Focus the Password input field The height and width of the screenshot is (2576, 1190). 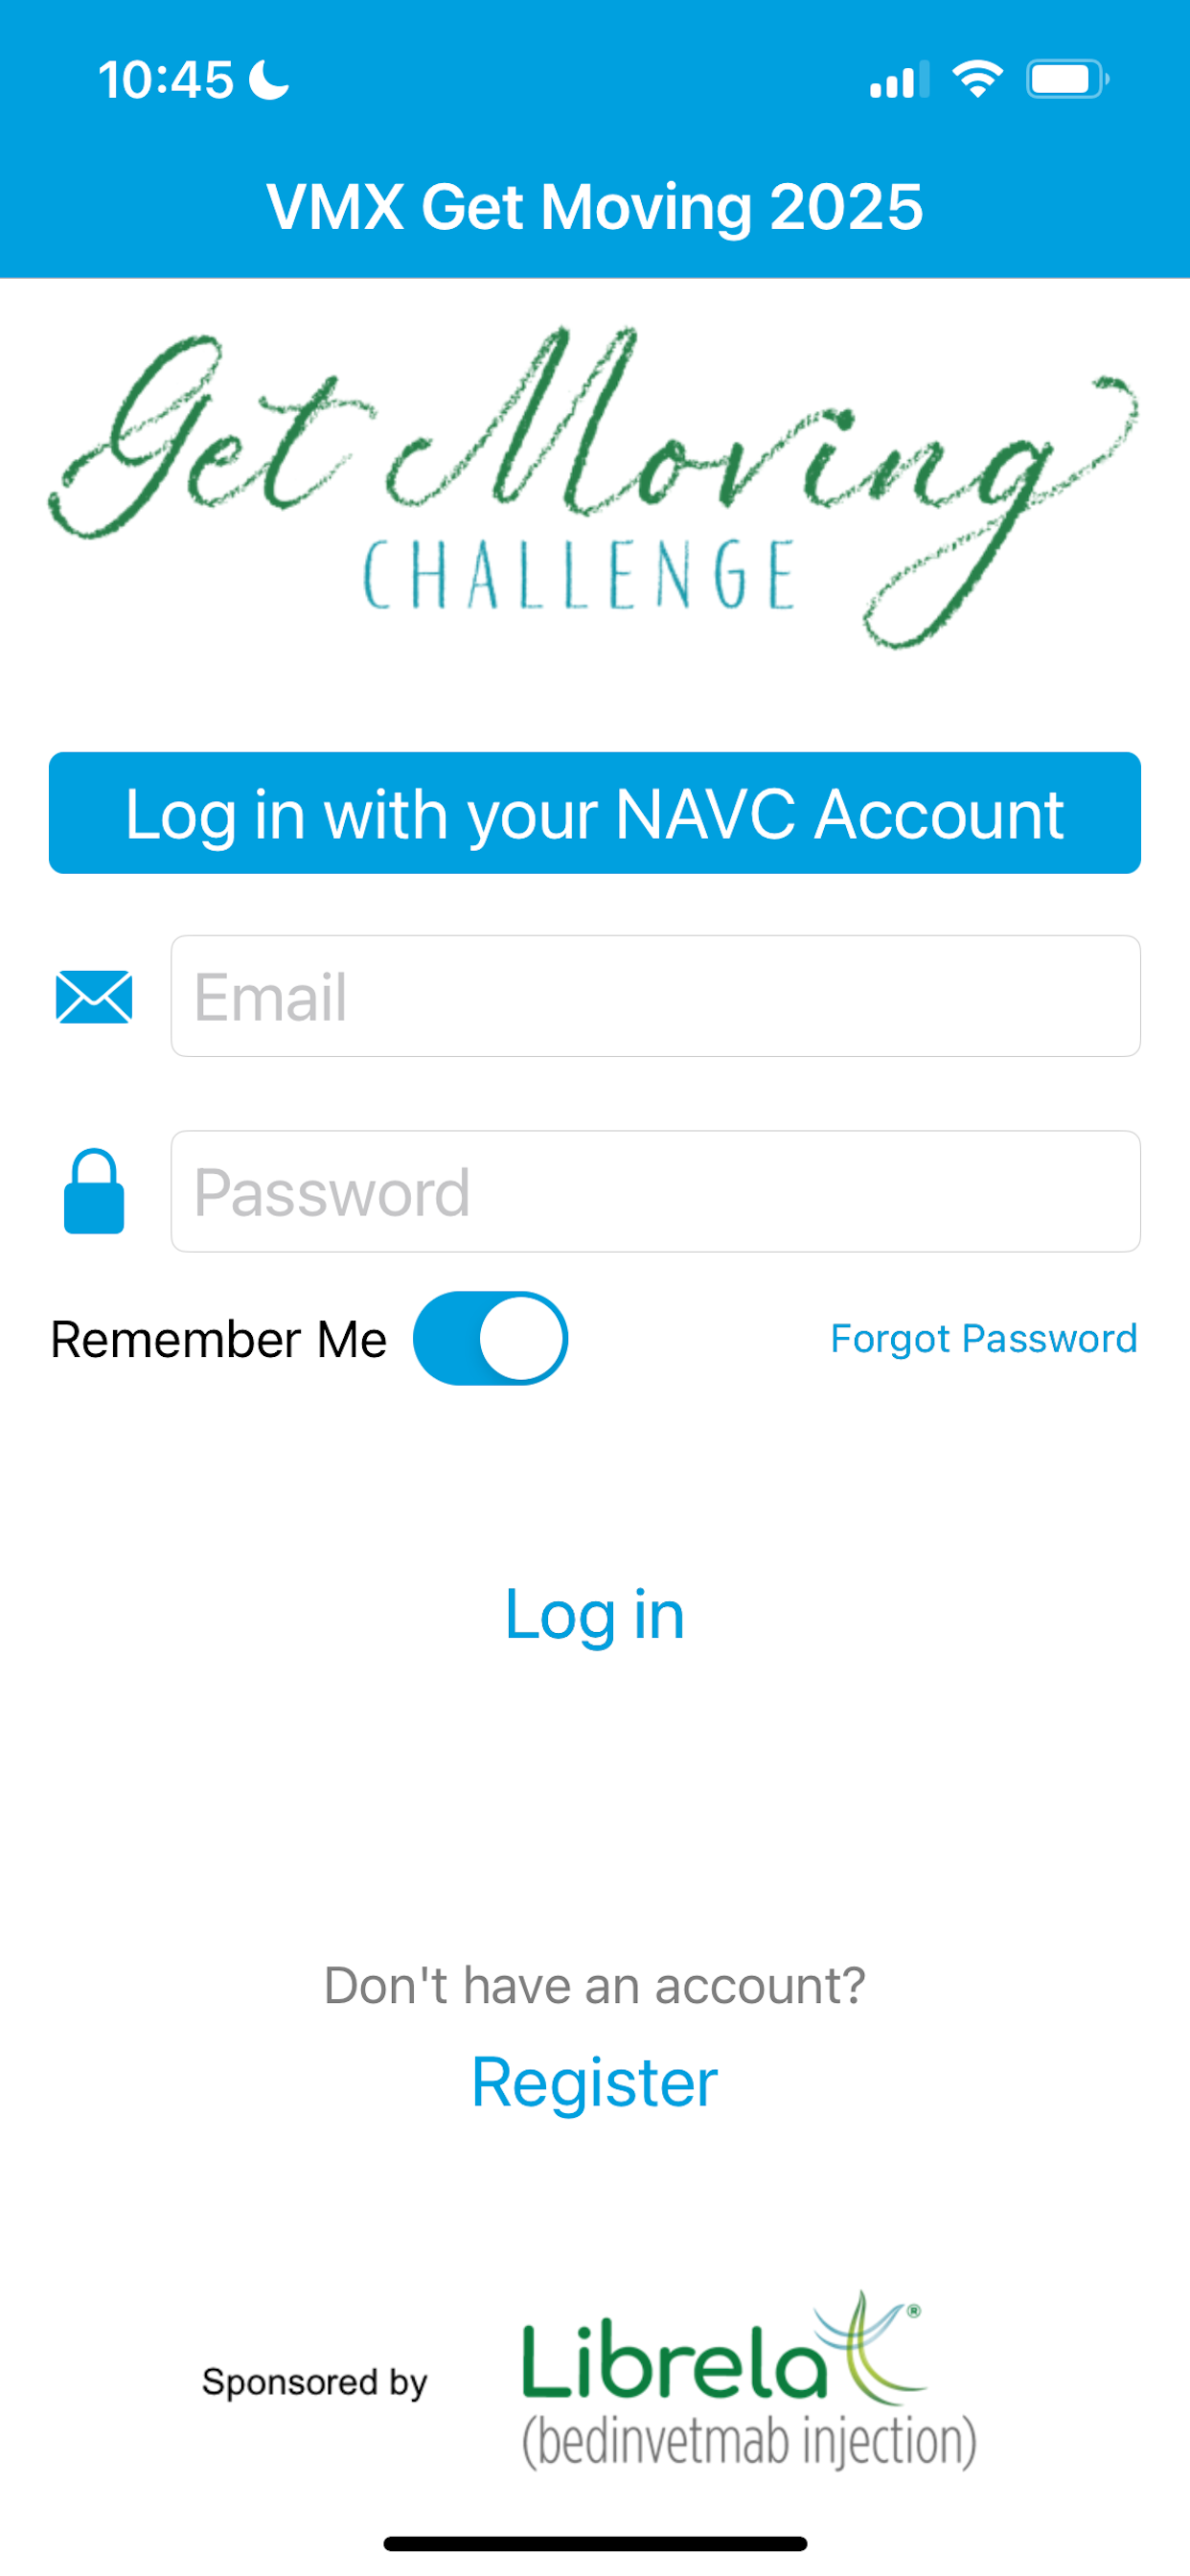656,1191
